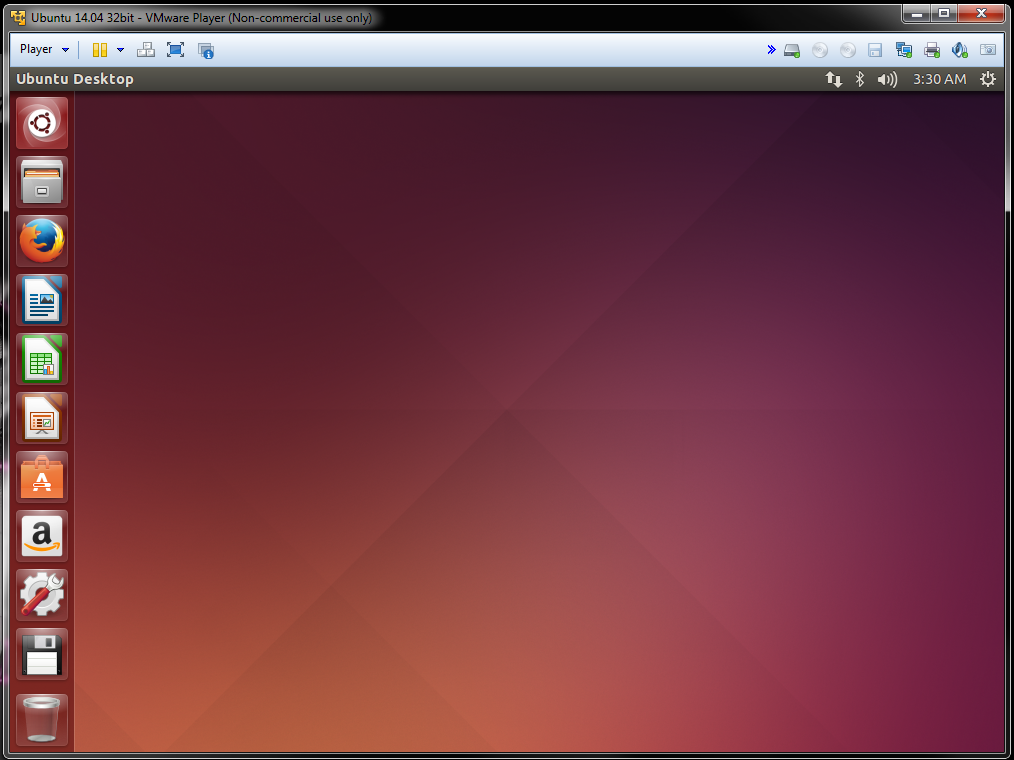1014x760 pixels.
Task: Click the Ubuntu Desktop panel title
Action: click(x=75, y=79)
